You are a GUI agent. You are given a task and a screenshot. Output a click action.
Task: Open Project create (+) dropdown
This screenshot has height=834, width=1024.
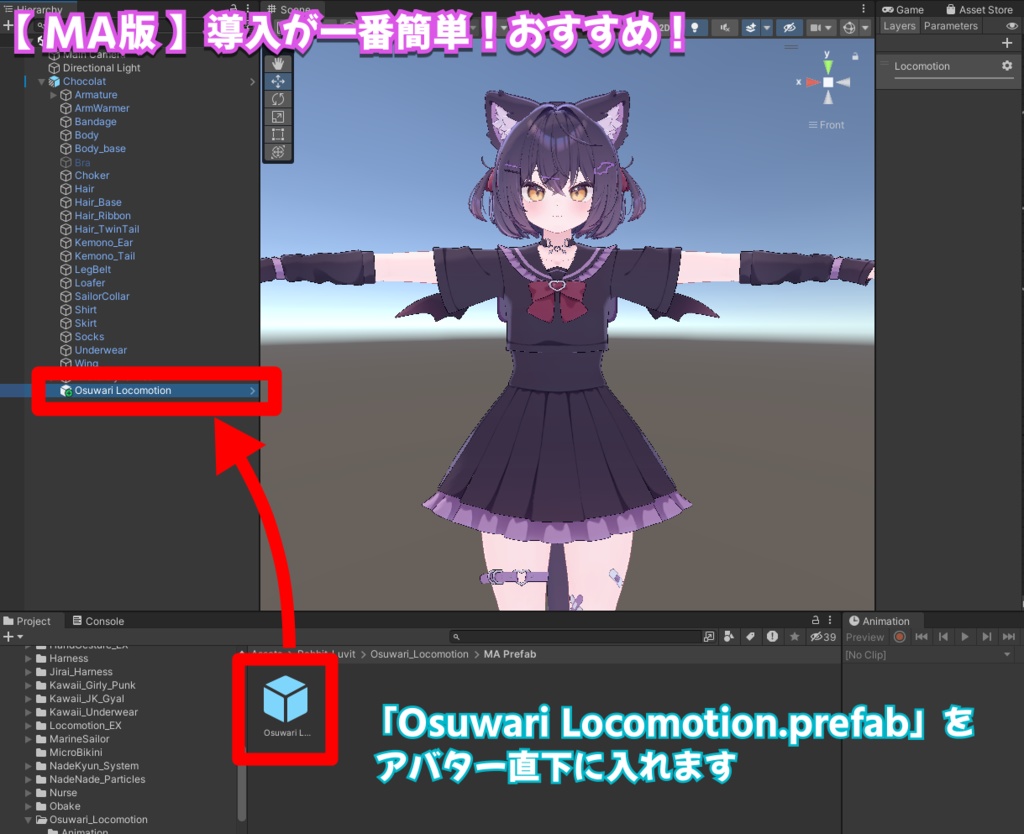coord(13,637)
